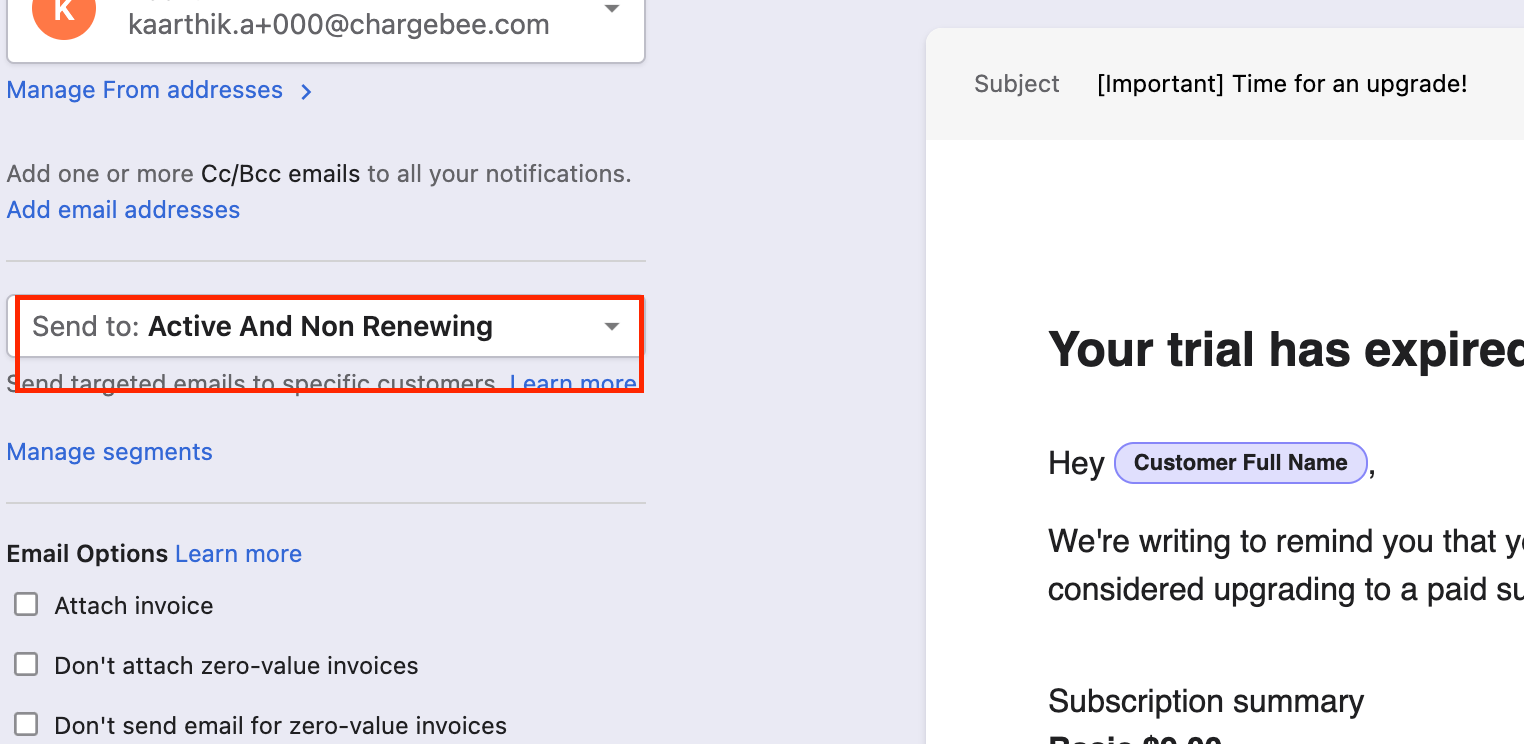The height and width of the screenshot is (744, 1524).
Task: Open the Send to Active And Non Renewing dropdown
Action: 320,327
